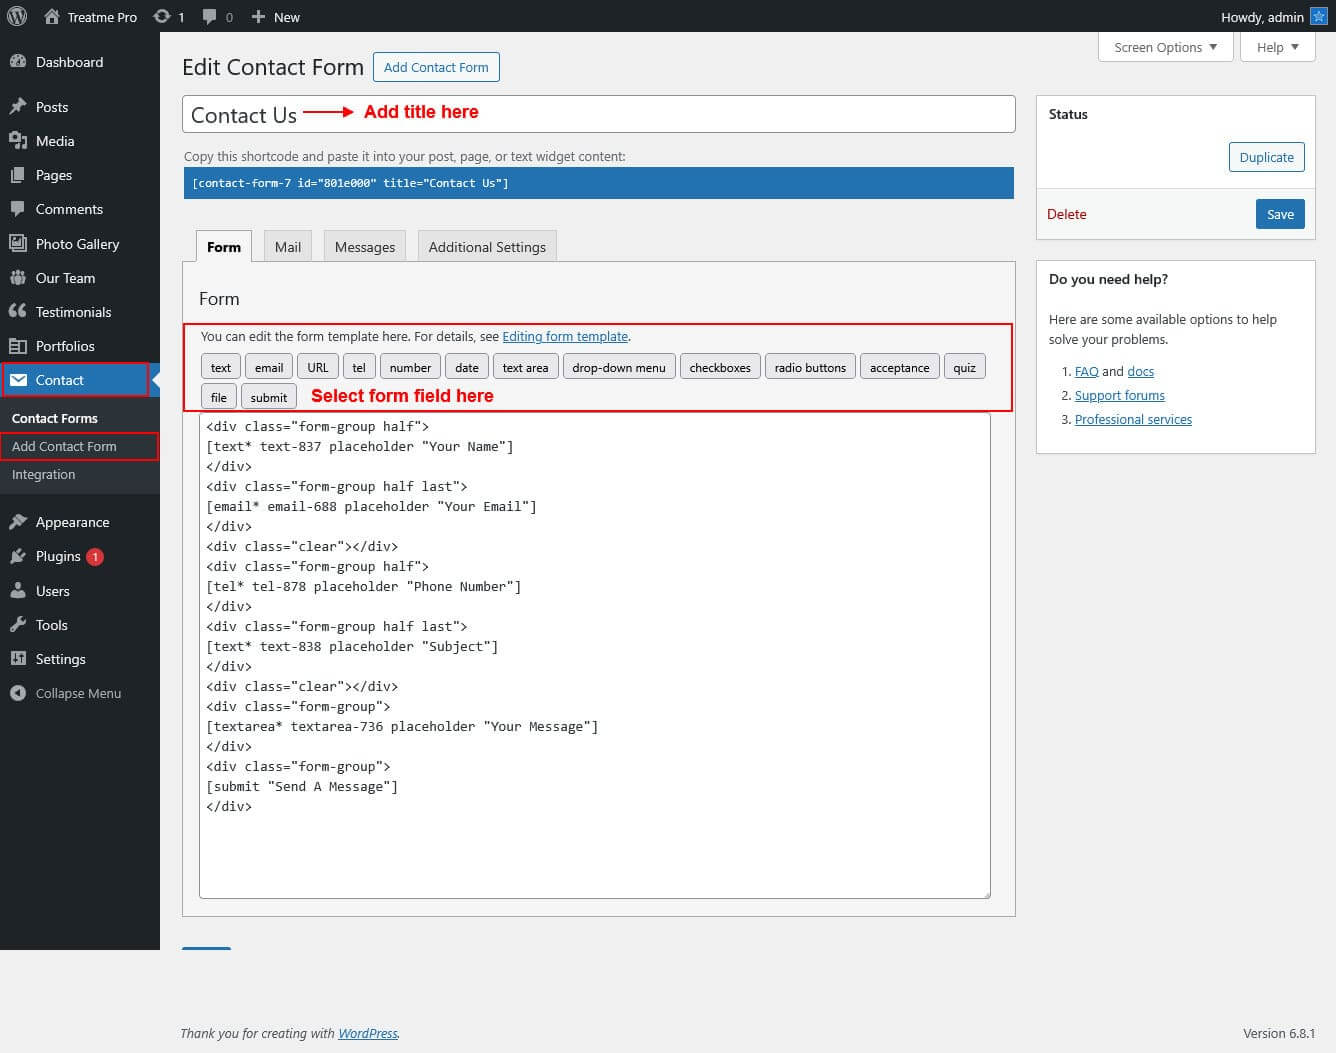Click the updates refresh icon
Screen dimensions: 1336x1053
click(162, 17)
